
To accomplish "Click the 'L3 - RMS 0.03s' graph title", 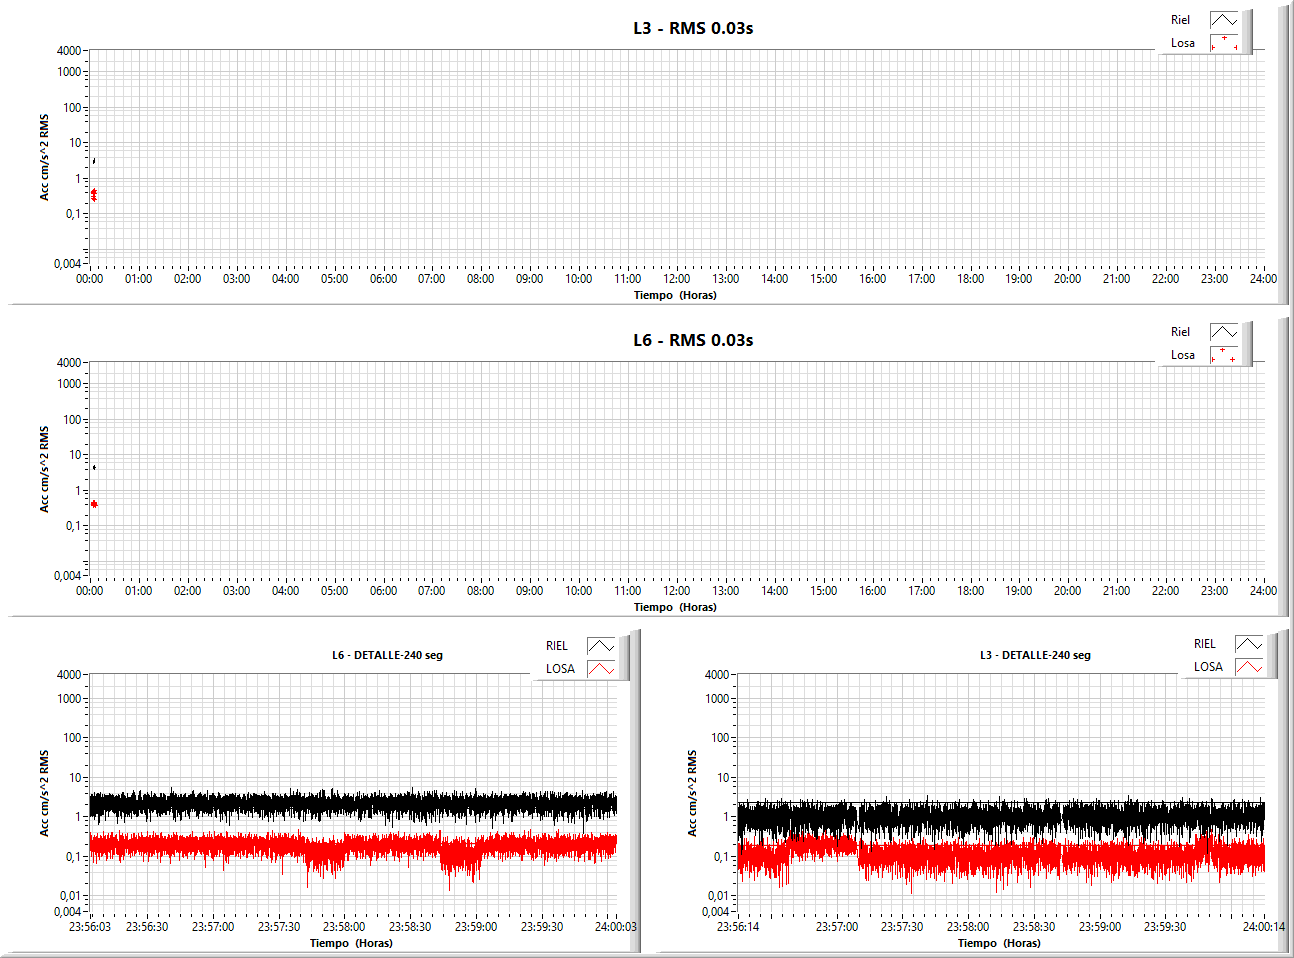I will click(693, 28).
